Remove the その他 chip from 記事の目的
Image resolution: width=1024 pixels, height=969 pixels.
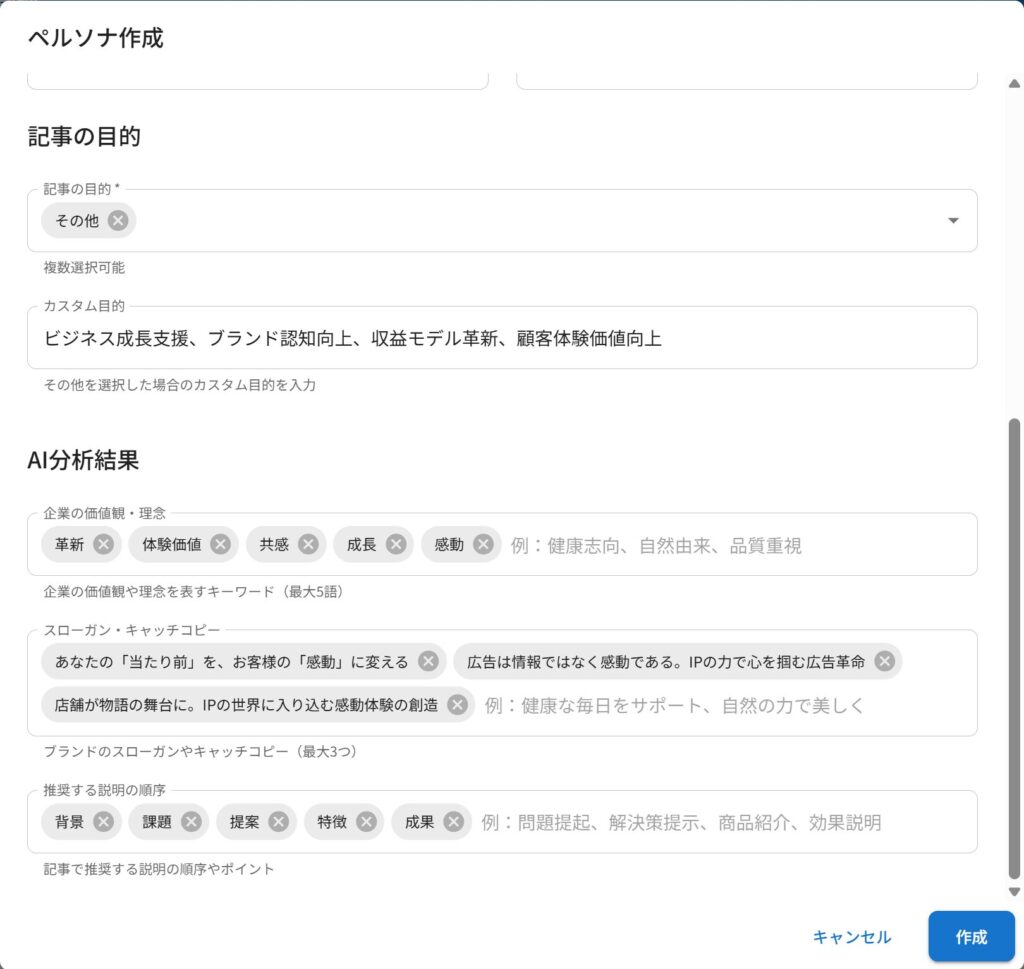pyautogui.click(x=118, y=221)
